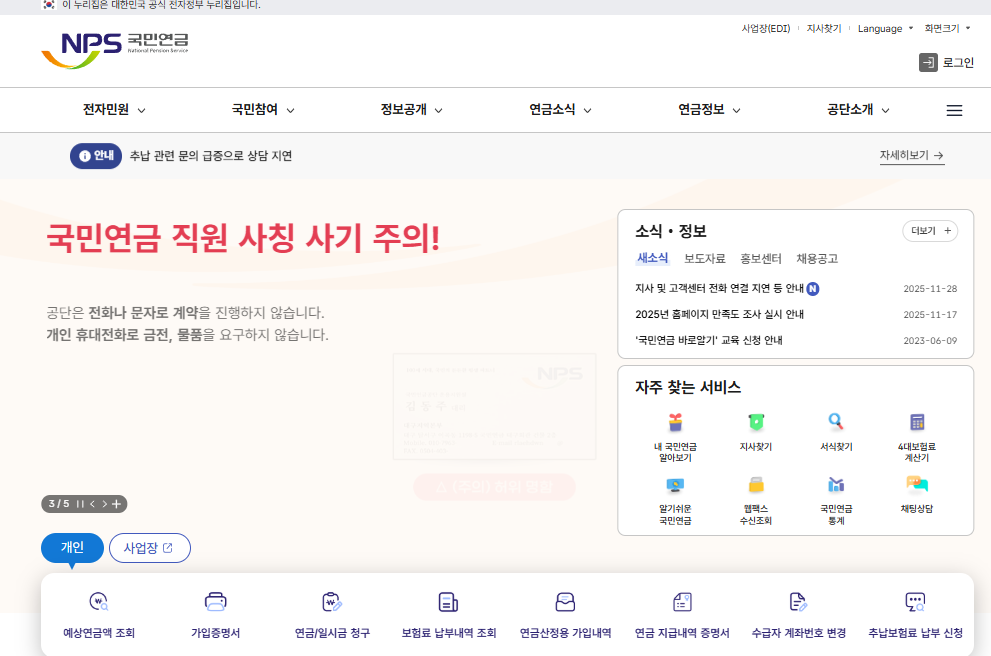Open notice 2025년 홈페이지 만족도 조사

pos(719,314)
